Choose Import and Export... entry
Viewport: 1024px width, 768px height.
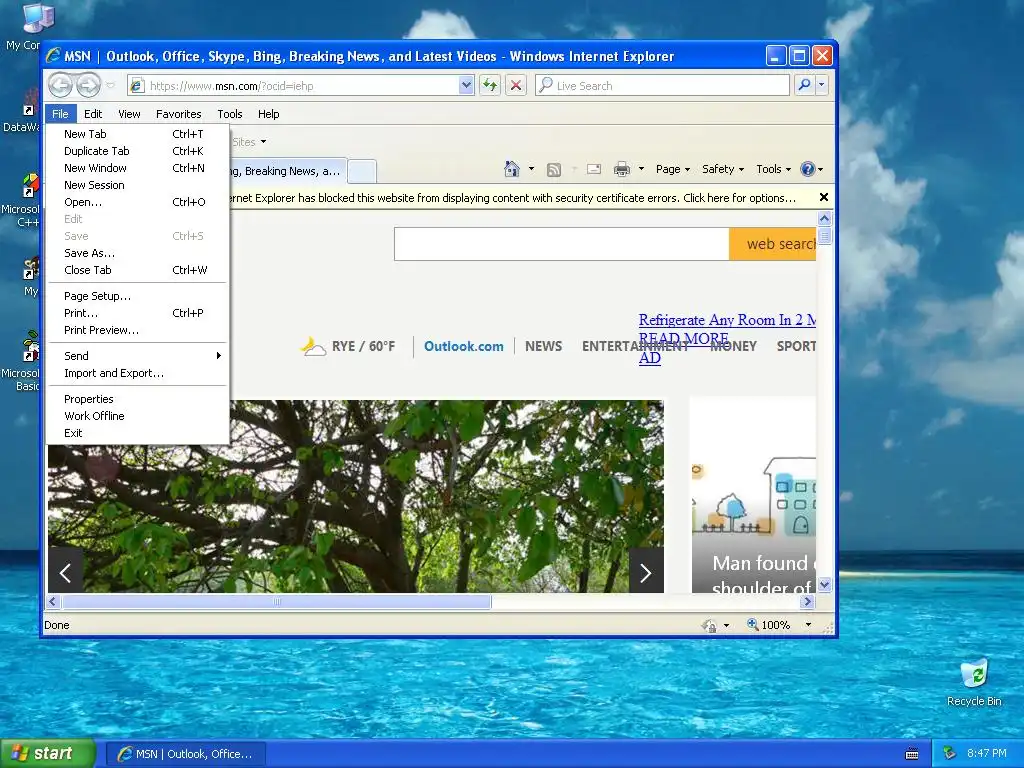point(138,373)
